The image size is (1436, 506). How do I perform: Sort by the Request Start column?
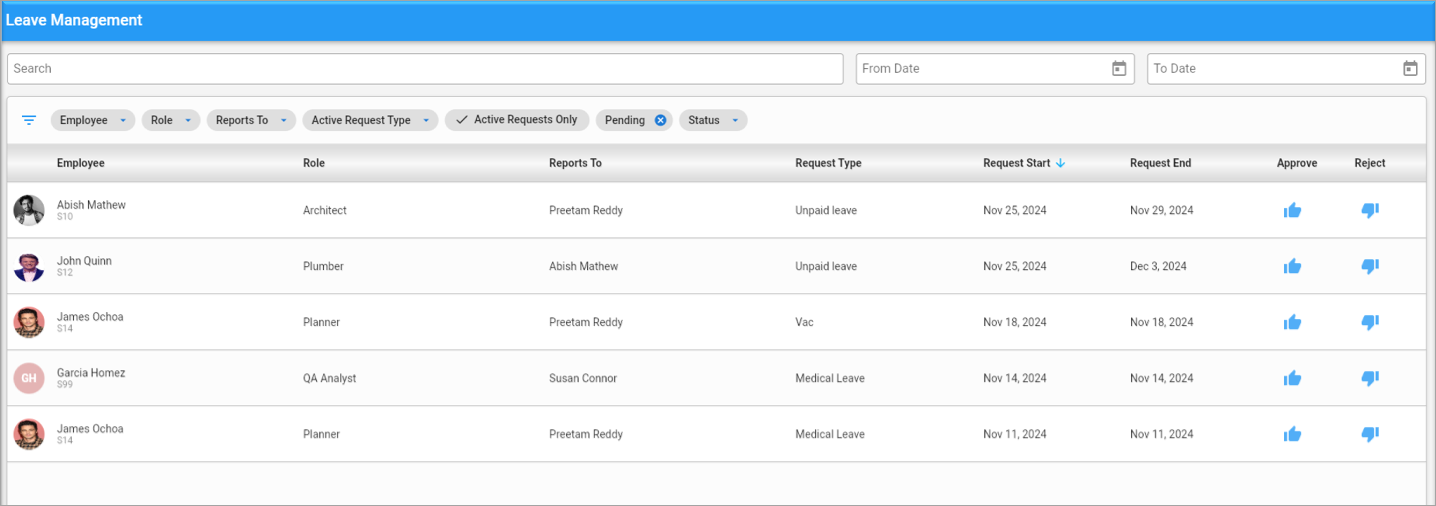(1016, 163)
